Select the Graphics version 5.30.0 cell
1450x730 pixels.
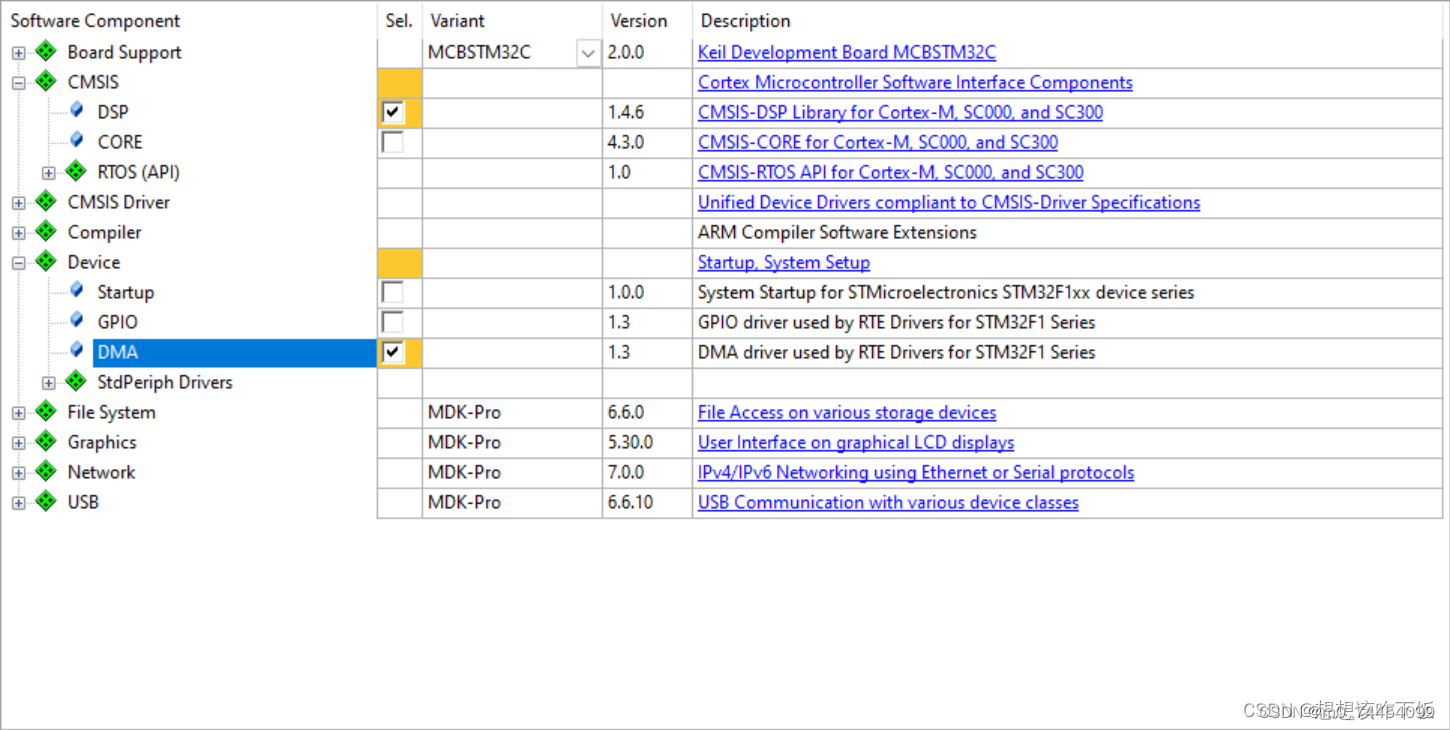coord(647,442)
